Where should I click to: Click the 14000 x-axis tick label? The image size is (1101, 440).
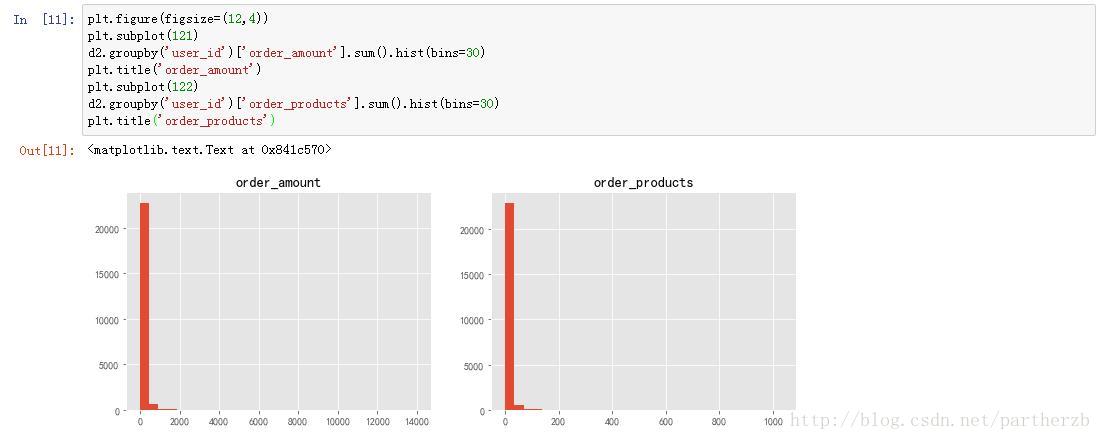click(x=415, y=422)
